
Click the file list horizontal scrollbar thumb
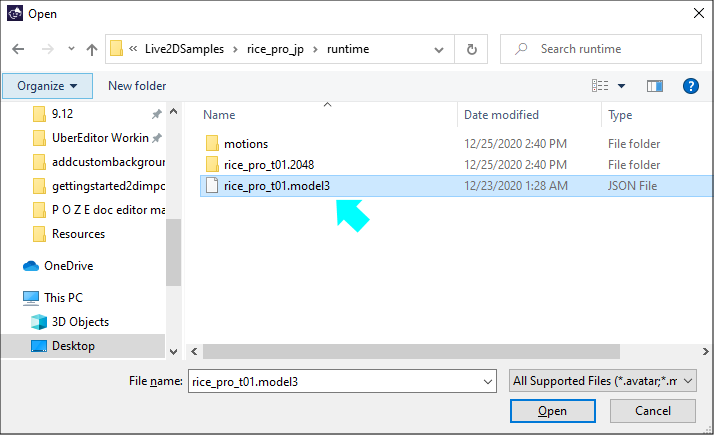tap(411, 351)
